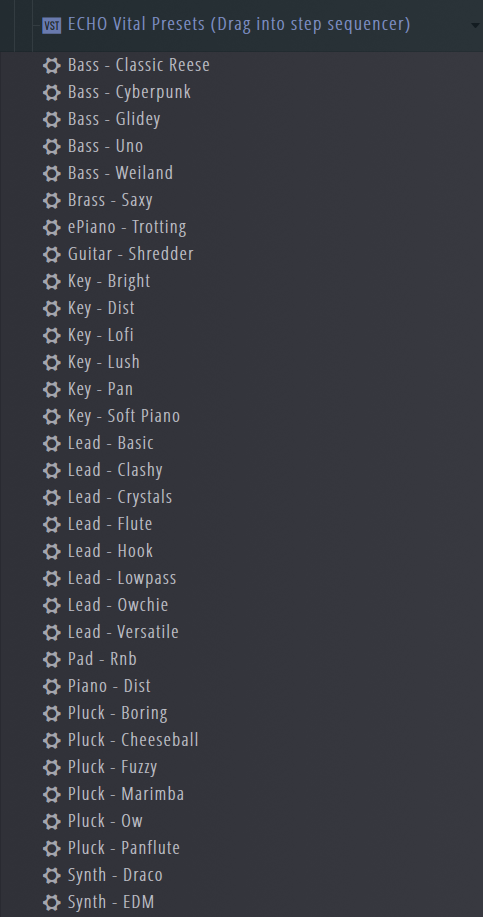
Task: Collapse the ECHO Vital Presets folder arrow
Action: click(476, 26)
